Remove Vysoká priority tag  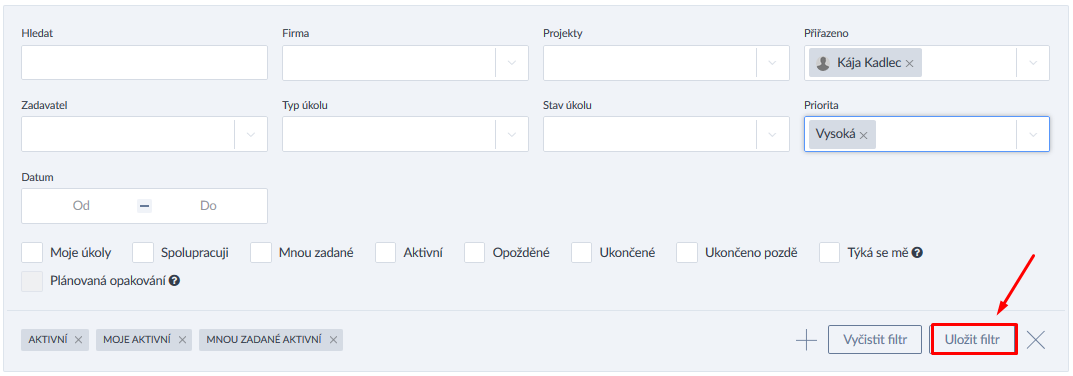tap(864, 136)
